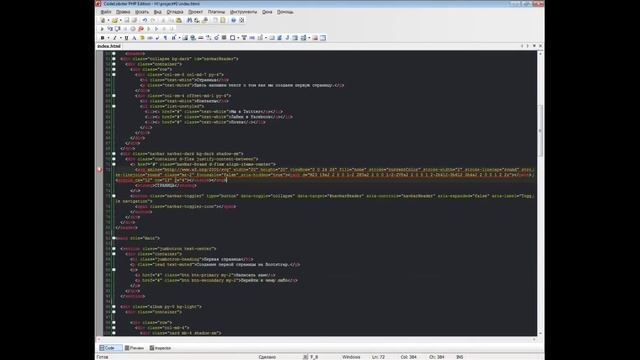This screenshot has height=360, width=640.
Task: Click the horizontal rule icon
Action: click(x=200, y=38)
